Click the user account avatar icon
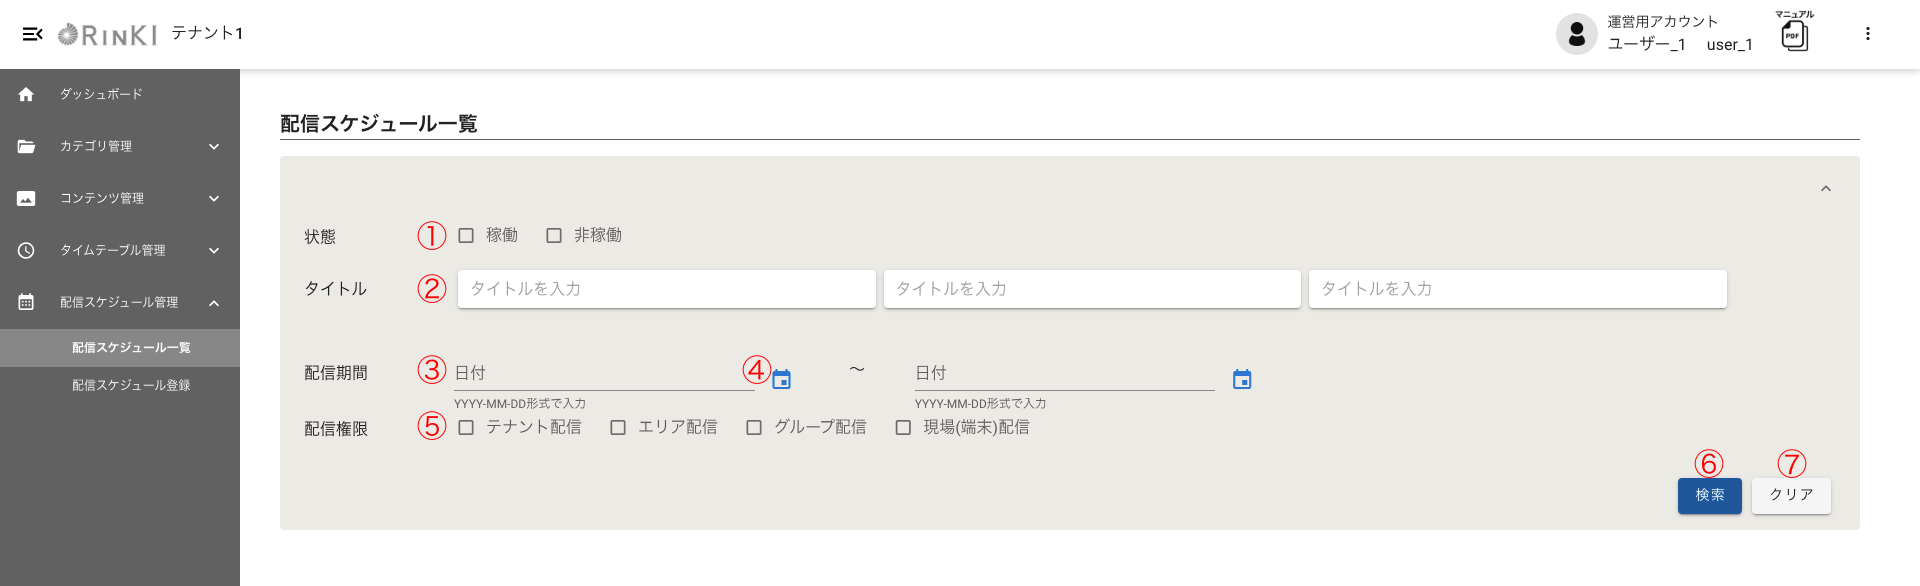The height and width of the screenshot is (586, 1920). coord(1576,34)
